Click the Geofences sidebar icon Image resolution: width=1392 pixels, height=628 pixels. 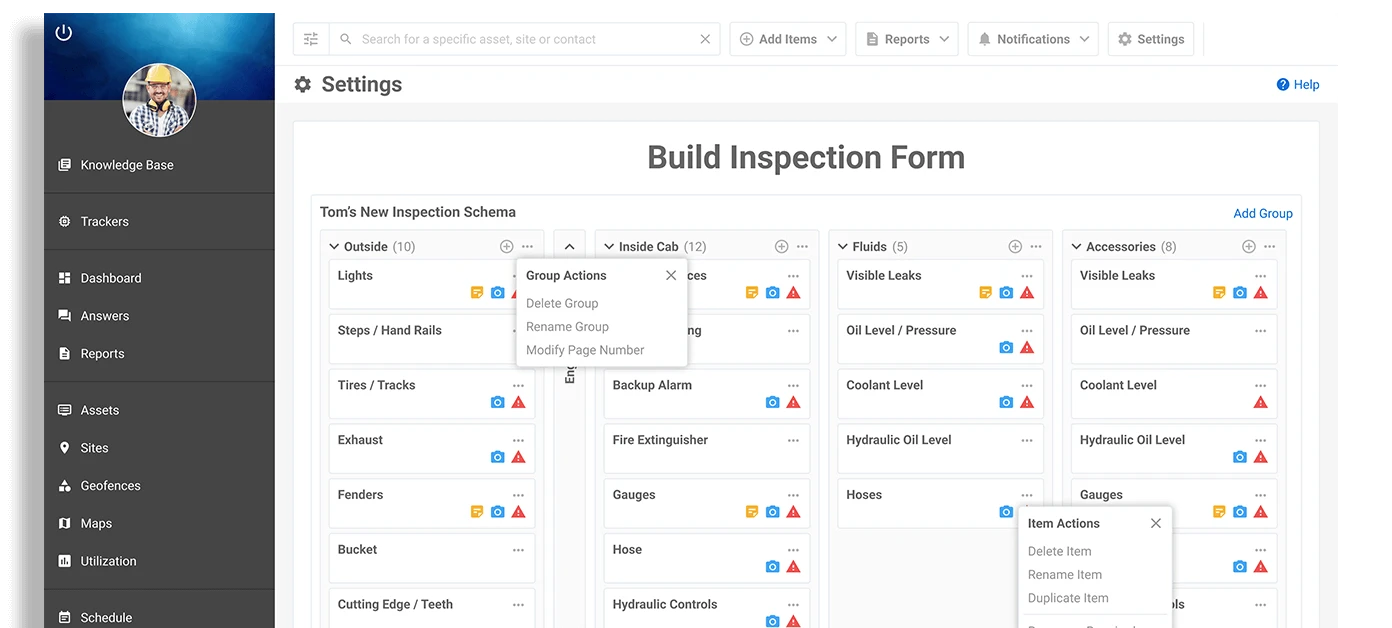coord(63,485)
